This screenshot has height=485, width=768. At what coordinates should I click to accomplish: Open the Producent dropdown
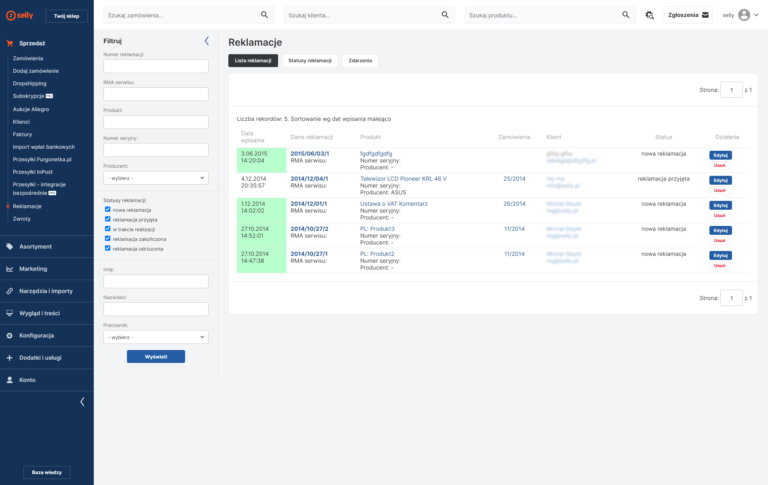155,177
